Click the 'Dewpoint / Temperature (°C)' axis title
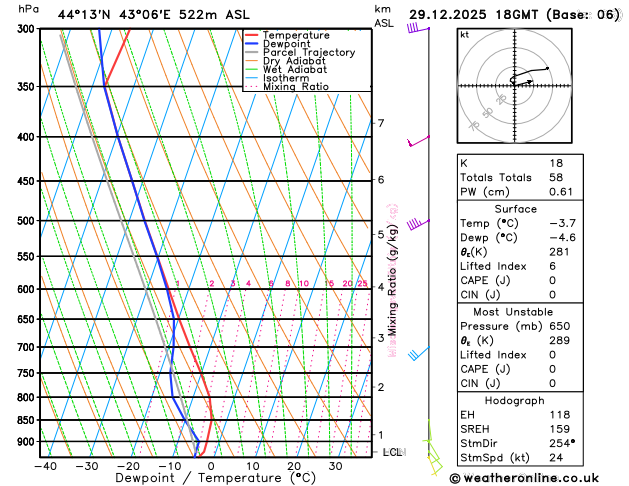The image size is (629, 486). coord(216,478)
